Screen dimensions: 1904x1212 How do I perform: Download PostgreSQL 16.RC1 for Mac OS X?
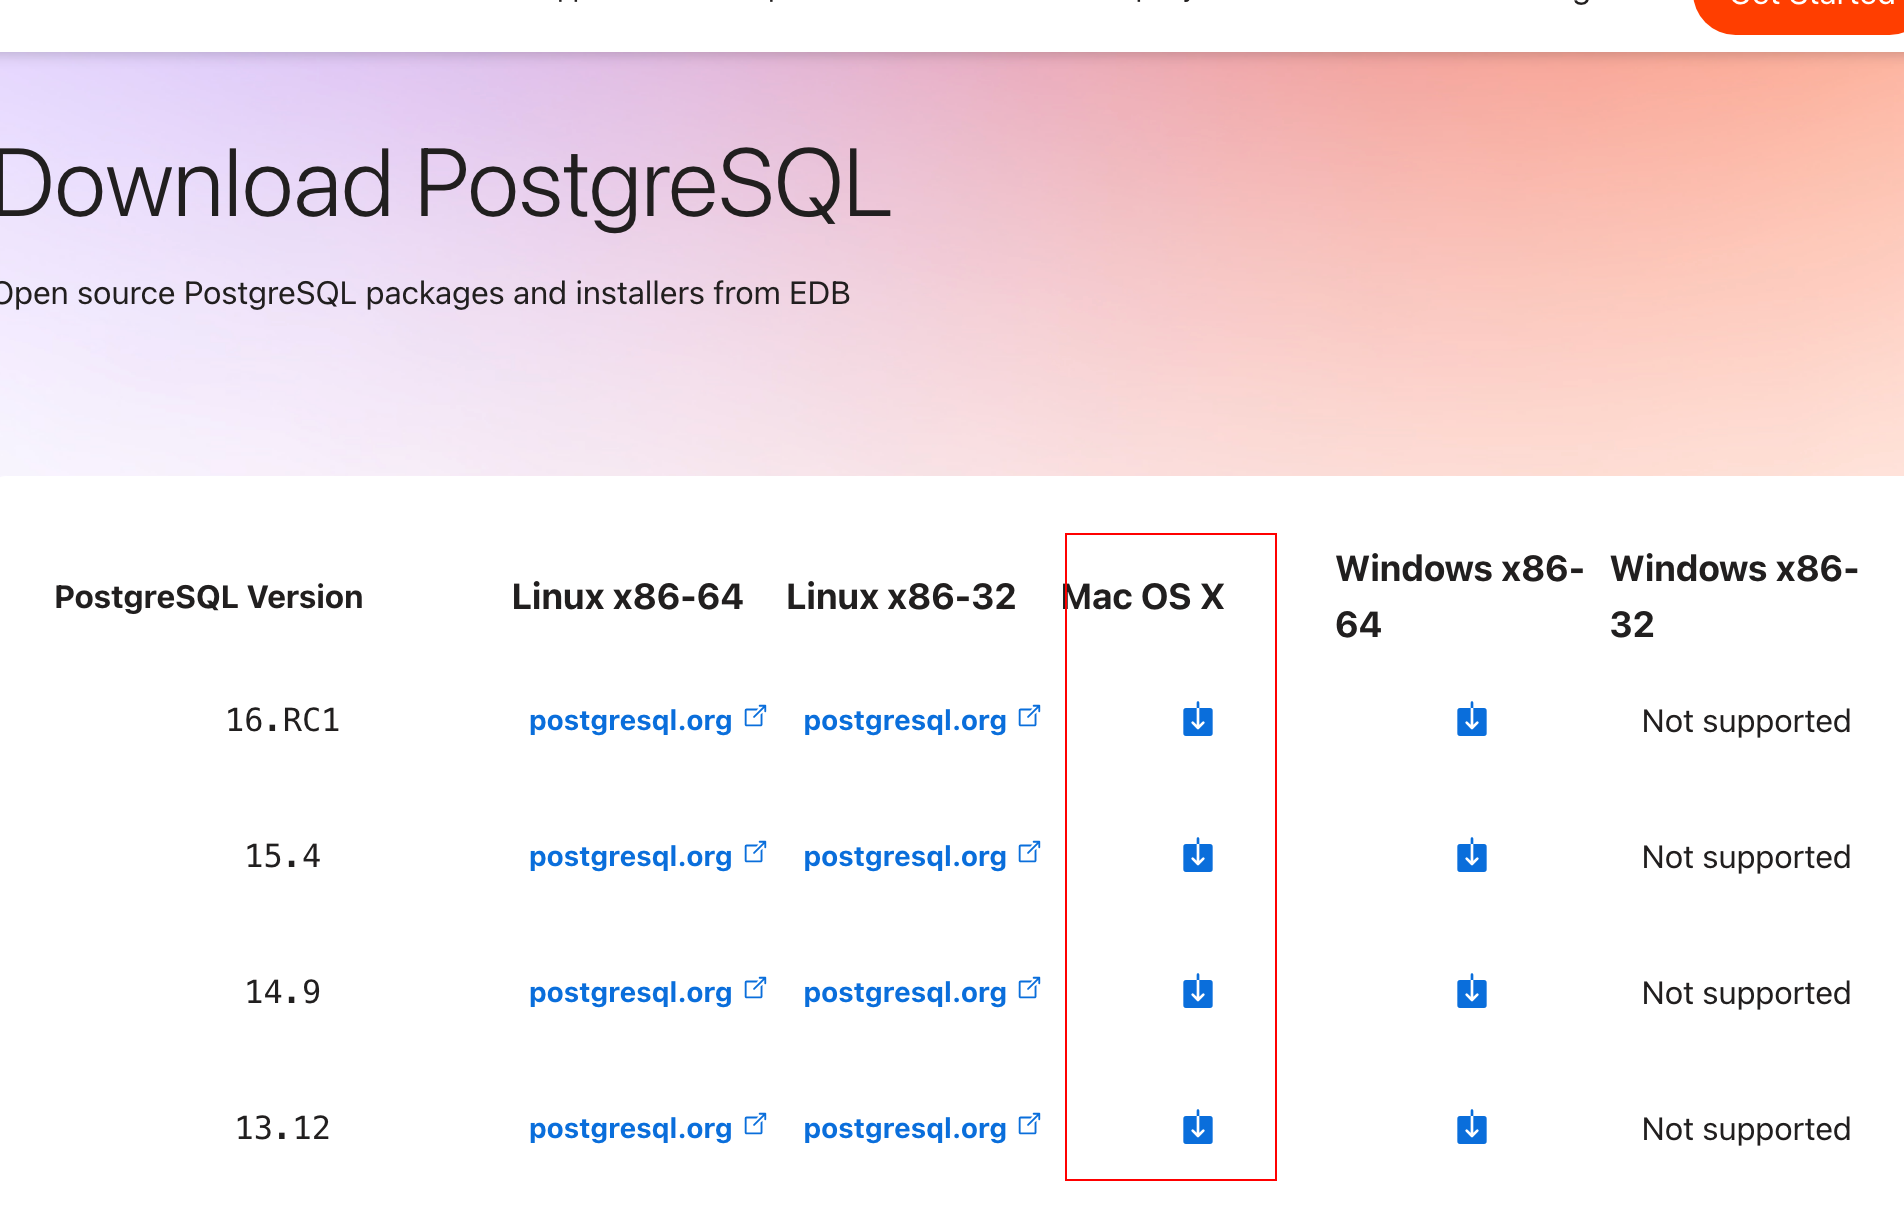point(1197,720)
